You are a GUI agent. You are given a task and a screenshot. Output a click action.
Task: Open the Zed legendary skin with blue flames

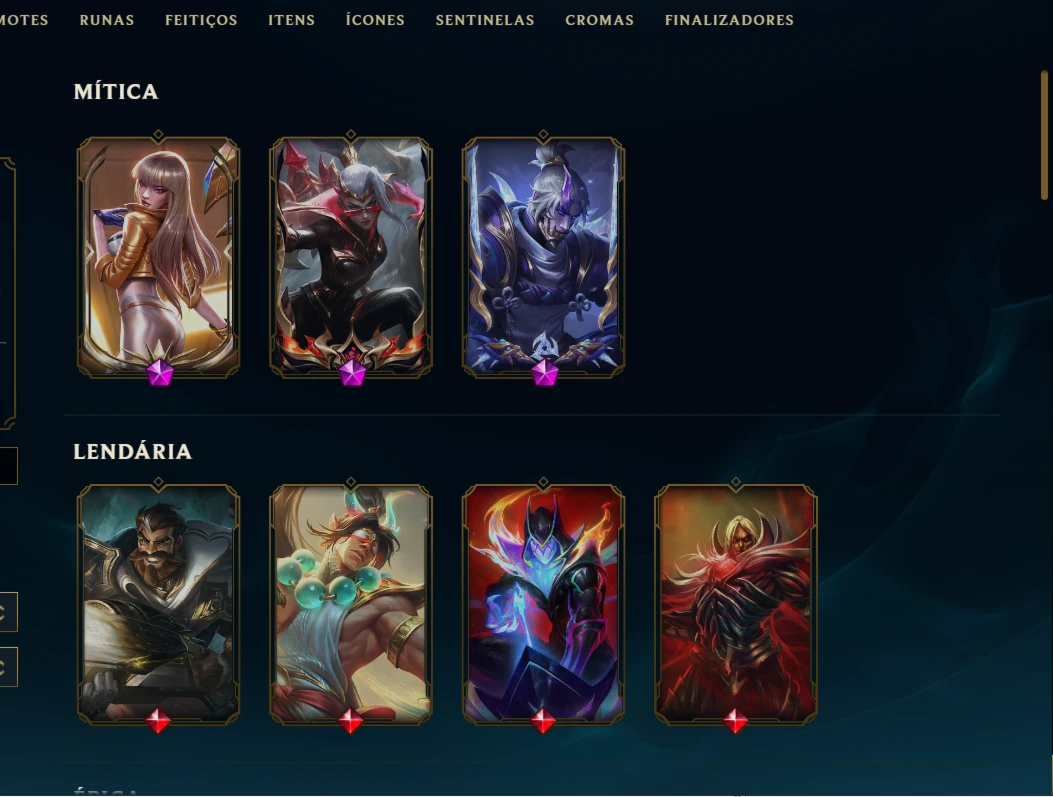pyautogui.click(x=543, y=604)
